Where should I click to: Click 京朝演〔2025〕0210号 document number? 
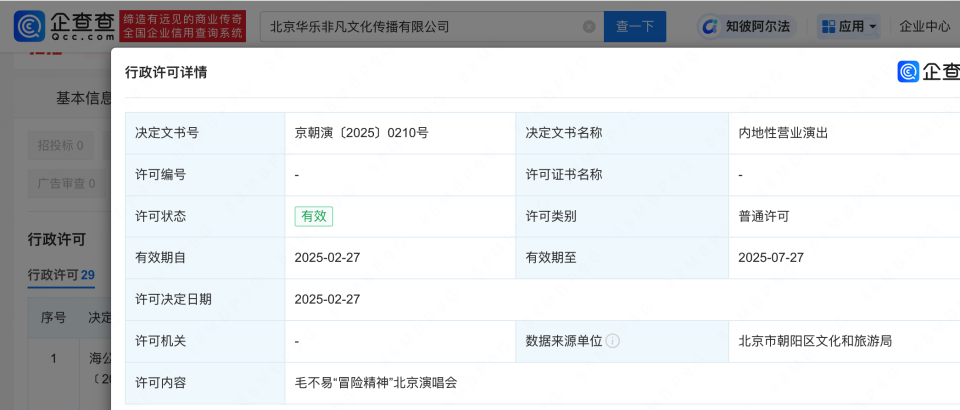tap(361, 133)
